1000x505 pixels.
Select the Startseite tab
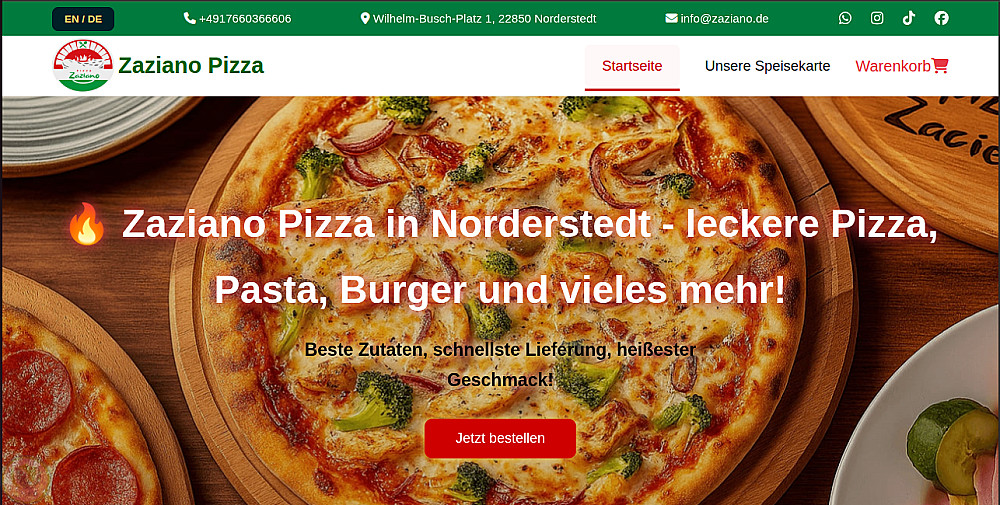[632, 66]
